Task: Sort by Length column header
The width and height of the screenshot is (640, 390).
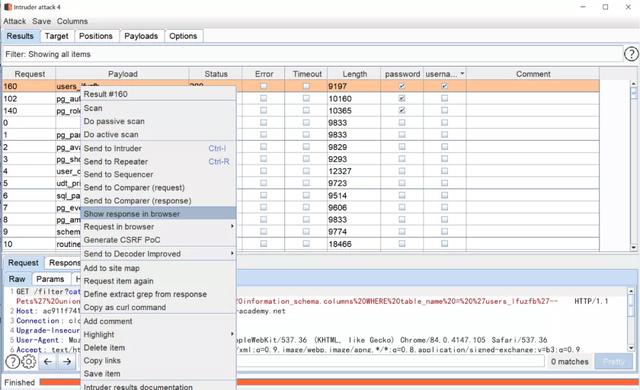Action: click(x=354, y=74)
